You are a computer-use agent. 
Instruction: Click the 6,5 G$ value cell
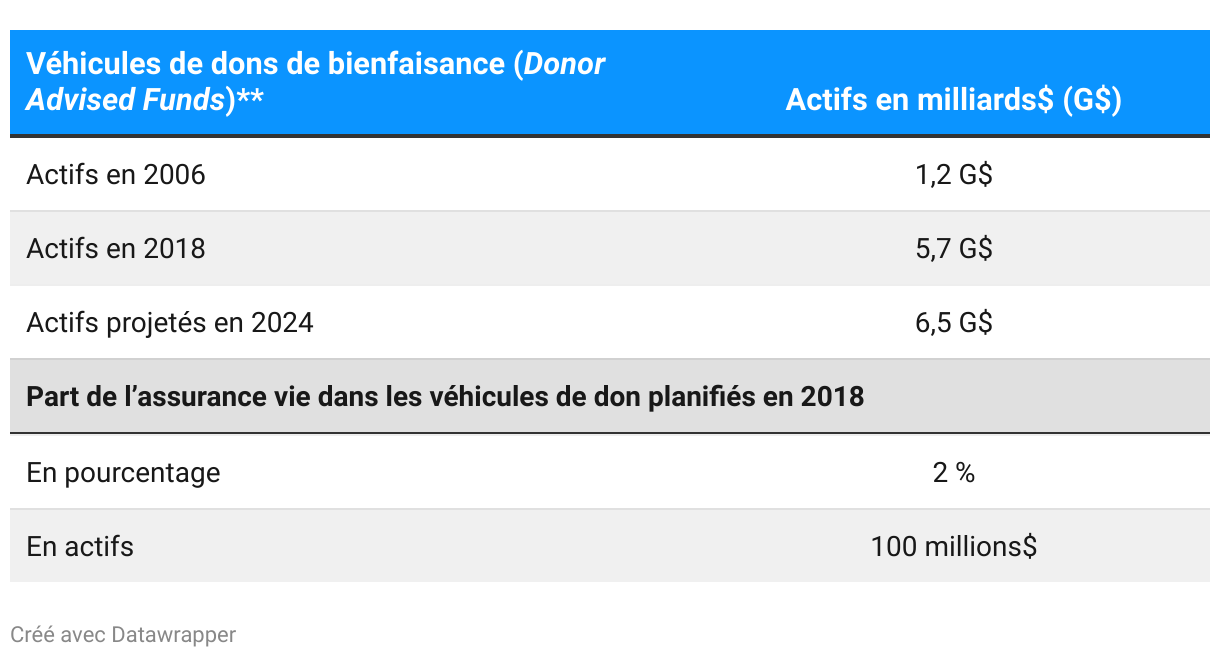(953, 323)
